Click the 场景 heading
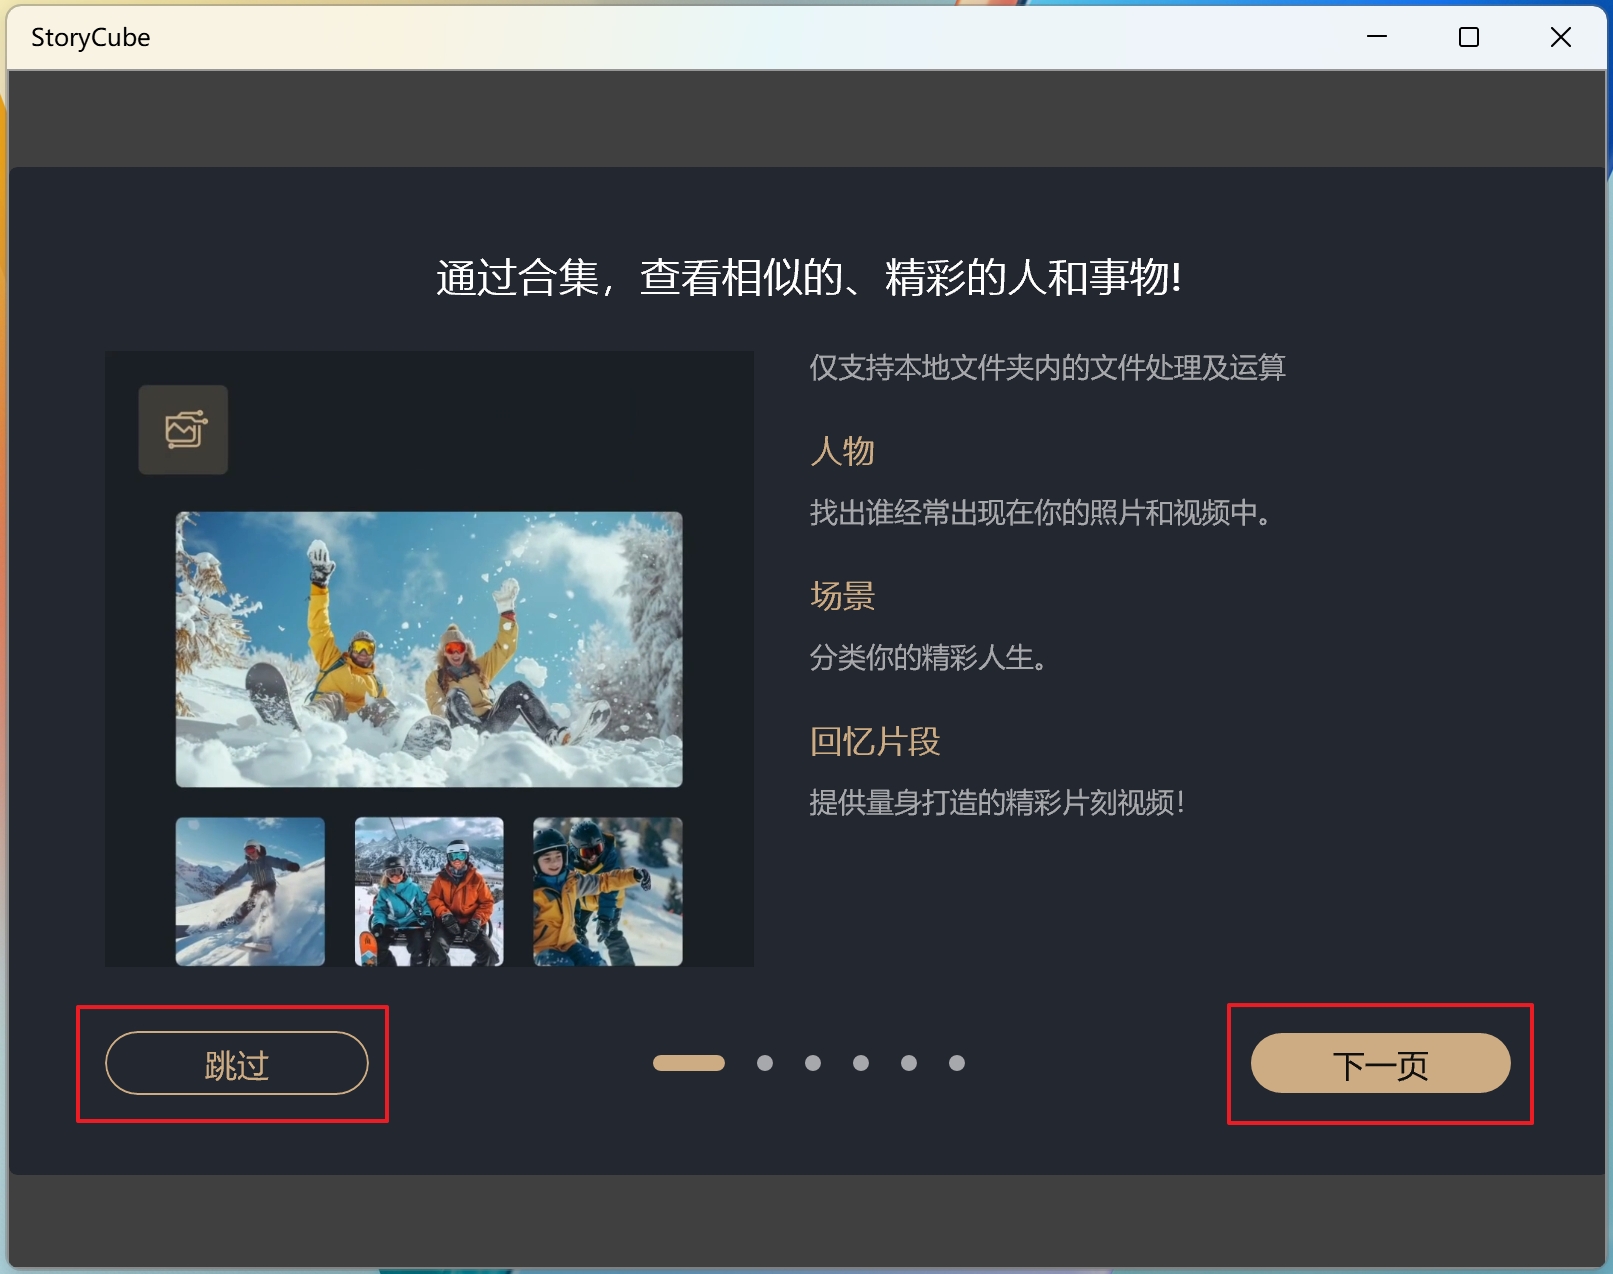 coord(842,596)
